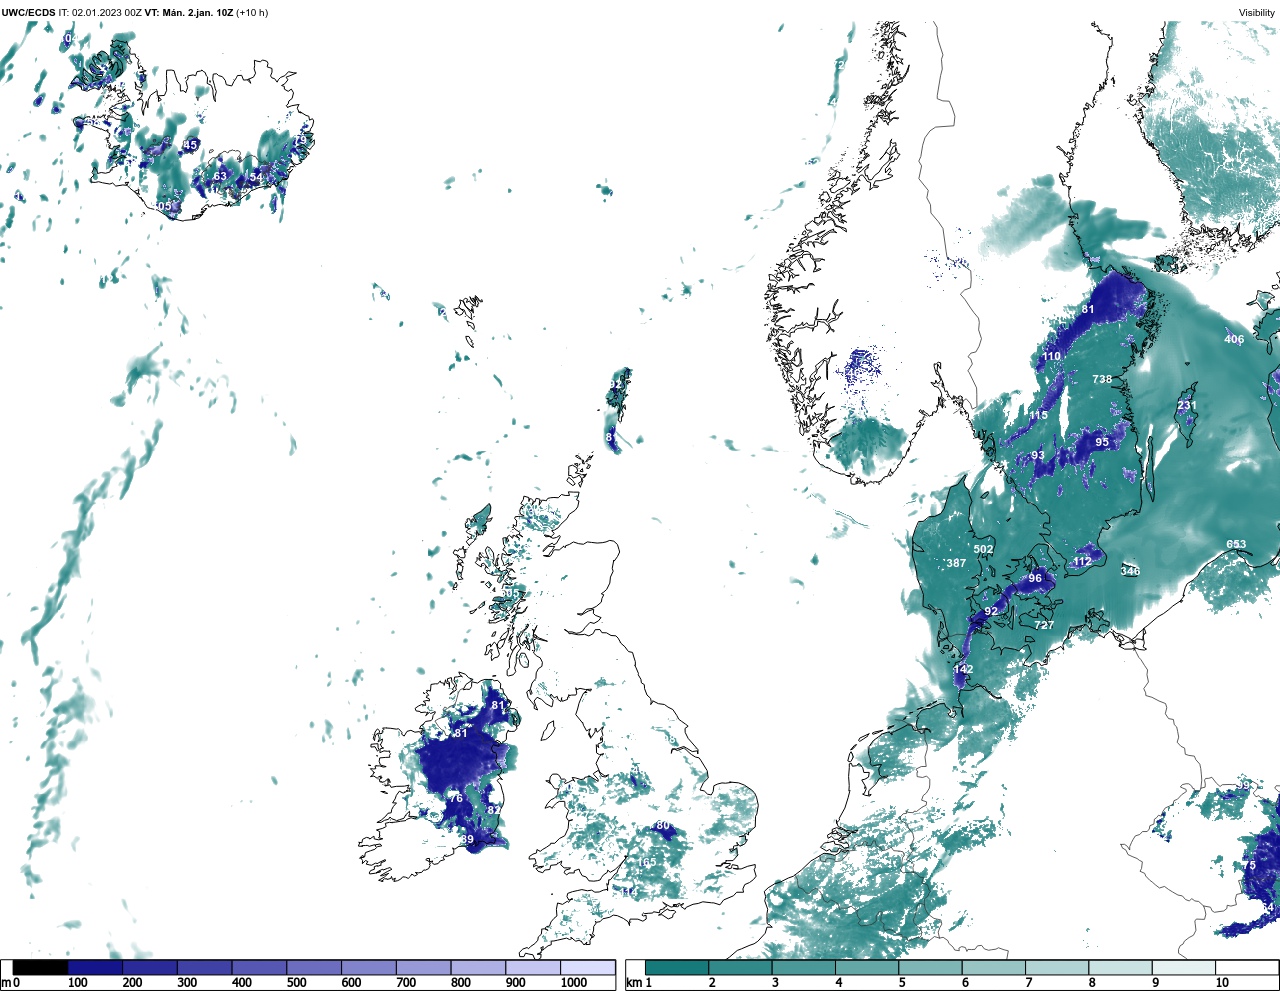This screenshot has height=991, width=1280.
Task: Click the '110' value in Sweden
Action: (x=1051, y=356)
